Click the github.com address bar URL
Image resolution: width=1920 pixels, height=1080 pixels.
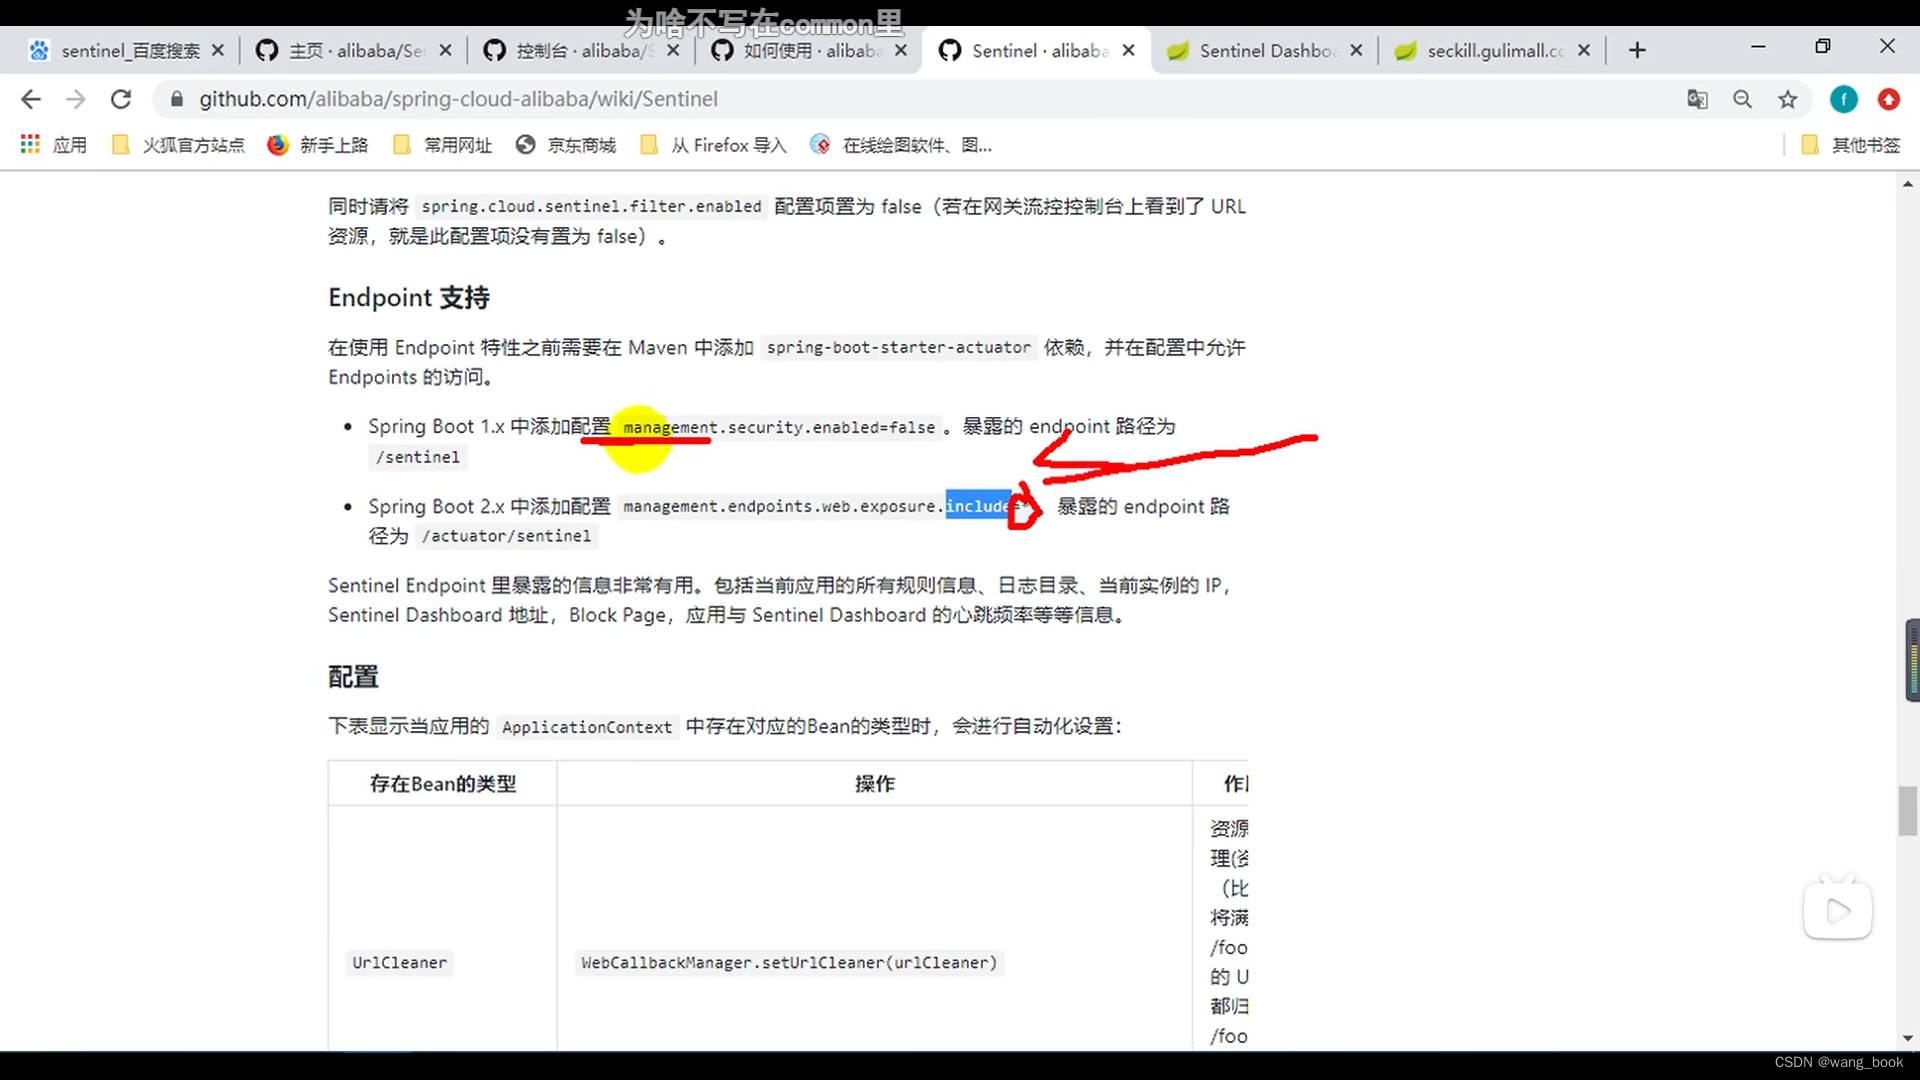(x=458, y=99)
